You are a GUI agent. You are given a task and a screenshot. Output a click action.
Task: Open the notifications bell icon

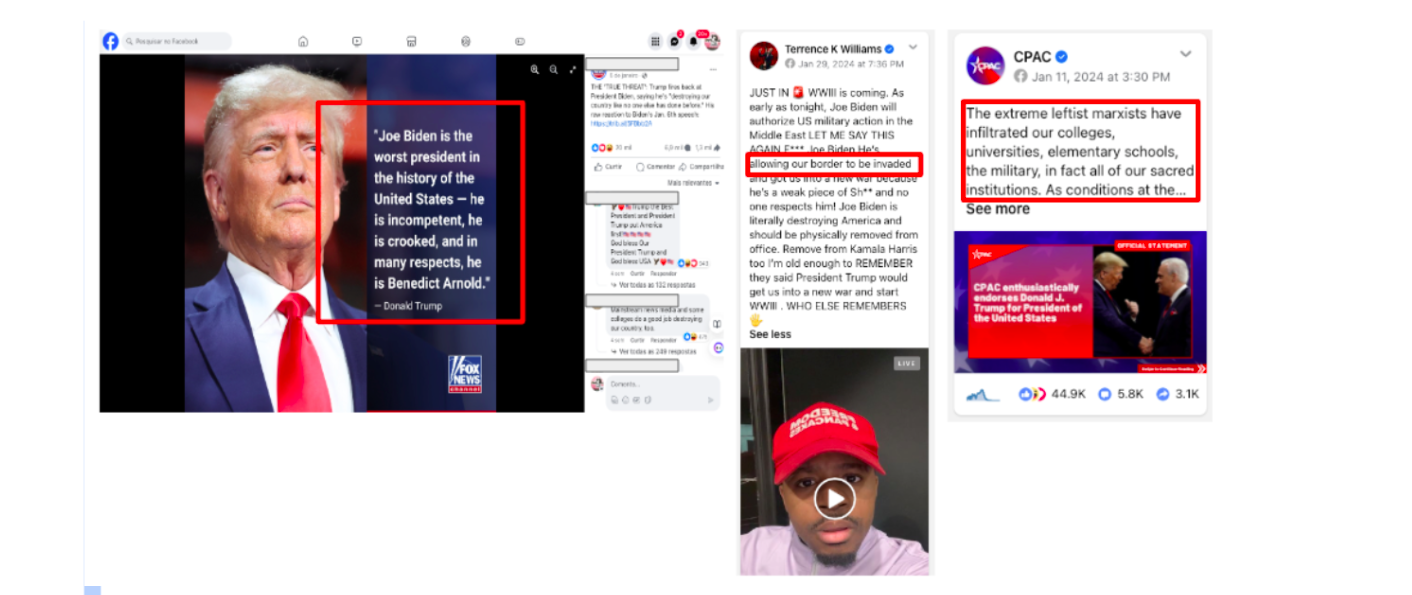[x=693, y=41]
